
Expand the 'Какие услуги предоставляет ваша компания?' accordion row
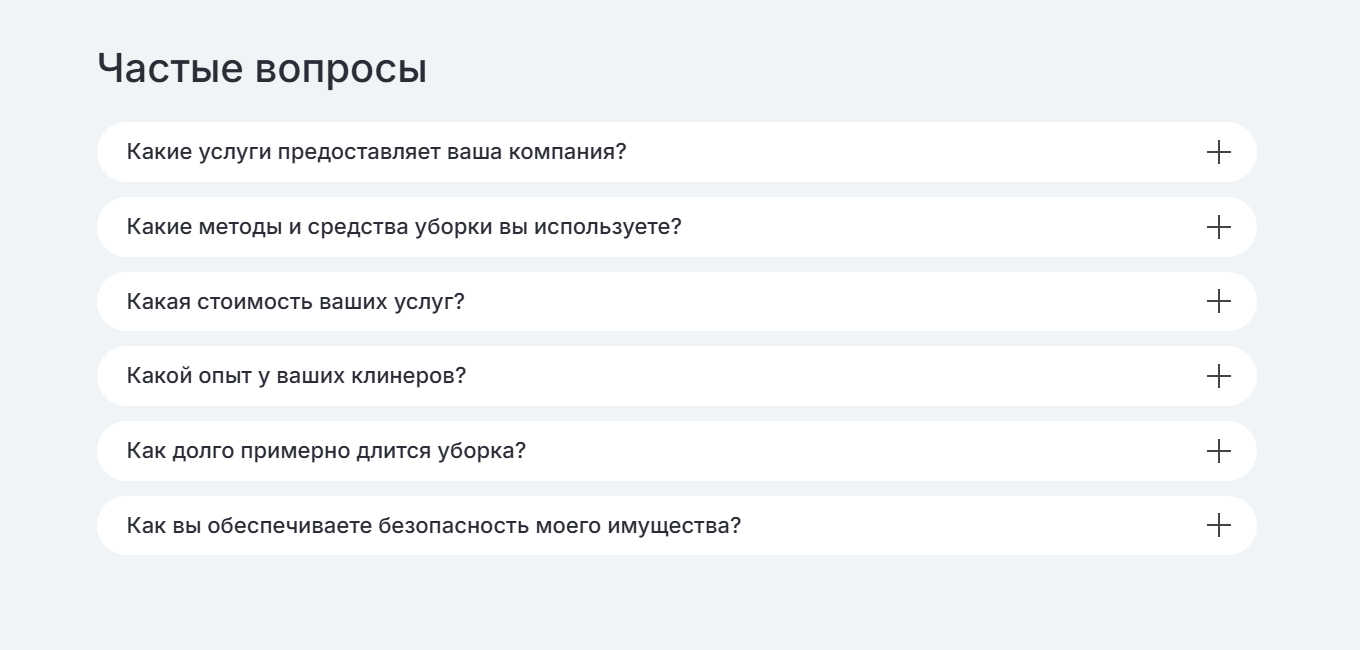677,152
